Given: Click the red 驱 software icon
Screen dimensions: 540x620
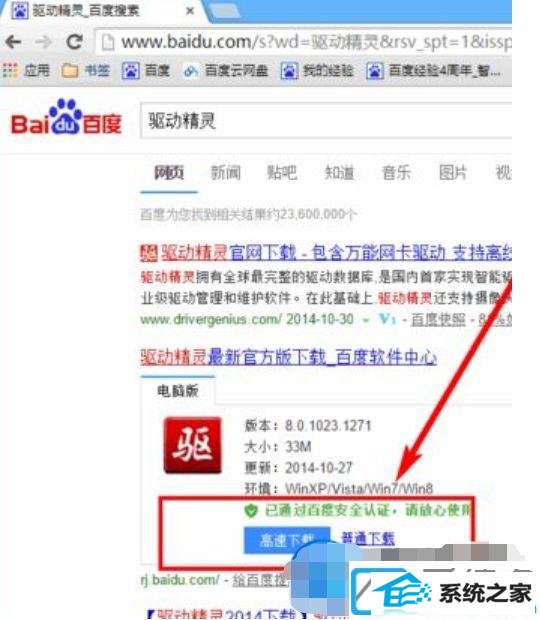Looking at the screenshot, I should click(193, 445).
